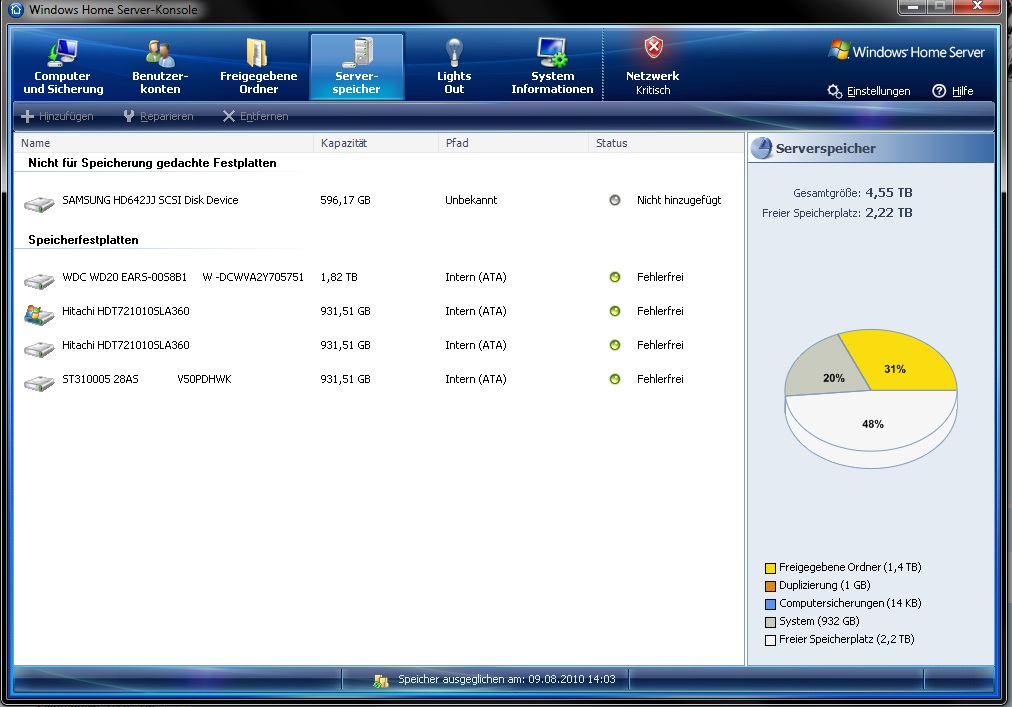The height and width of the screenshot is (707, 1012).
Task: Select the WDC WD20 EARS drive icon
Action: (x=39, y=281)
